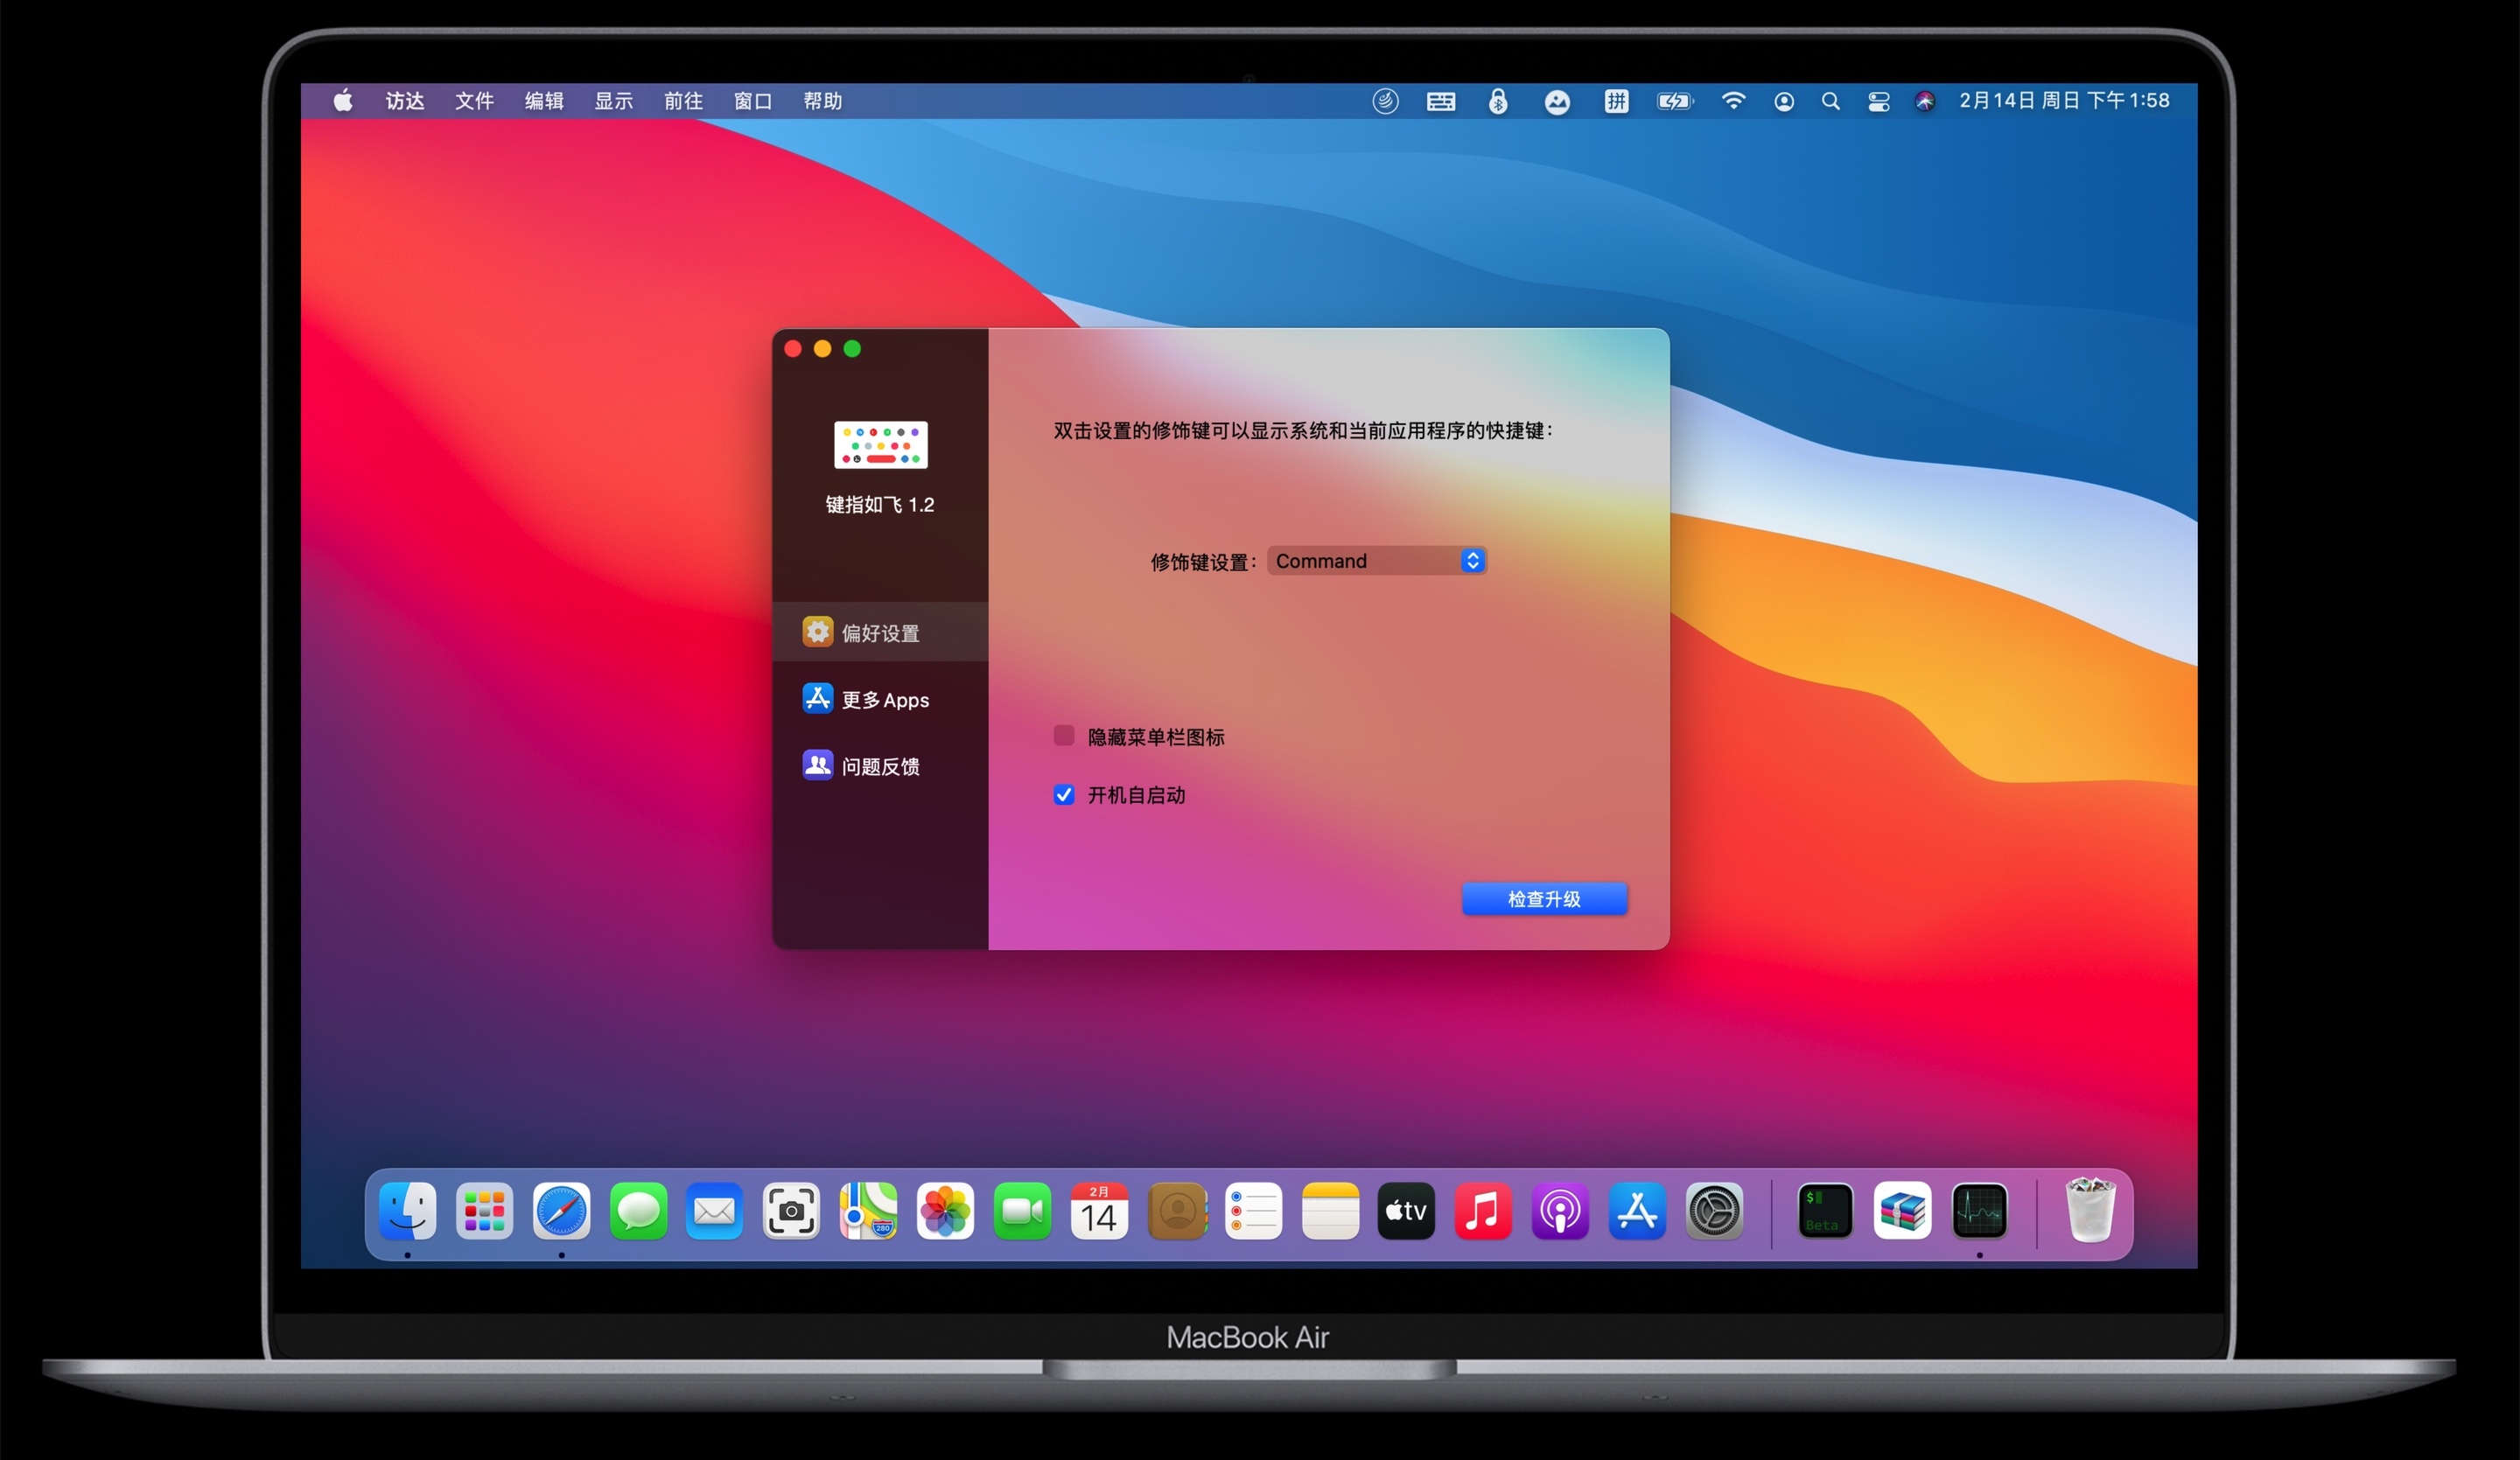Open the 访达 menu

tap(405, 101)
